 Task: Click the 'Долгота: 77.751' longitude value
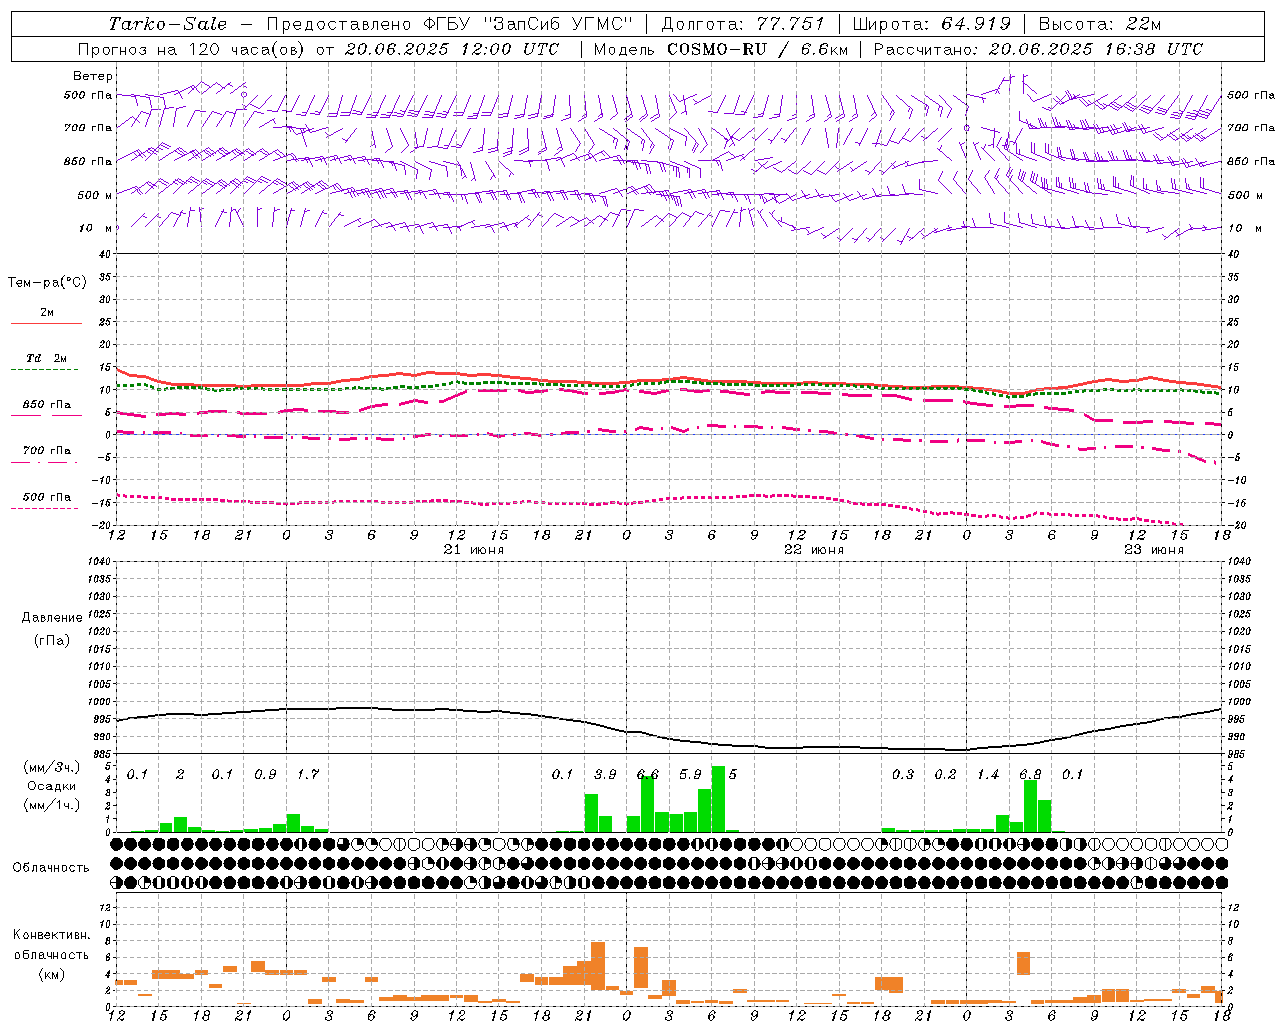(x=743, y=24)
